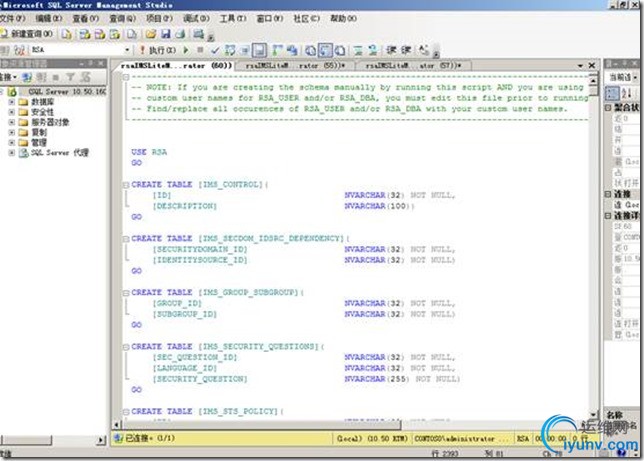This screenshot has width=644, height=461.
Task: Sort properties with Categorized button
Action: pyautogui.click(x=612, y=93)
